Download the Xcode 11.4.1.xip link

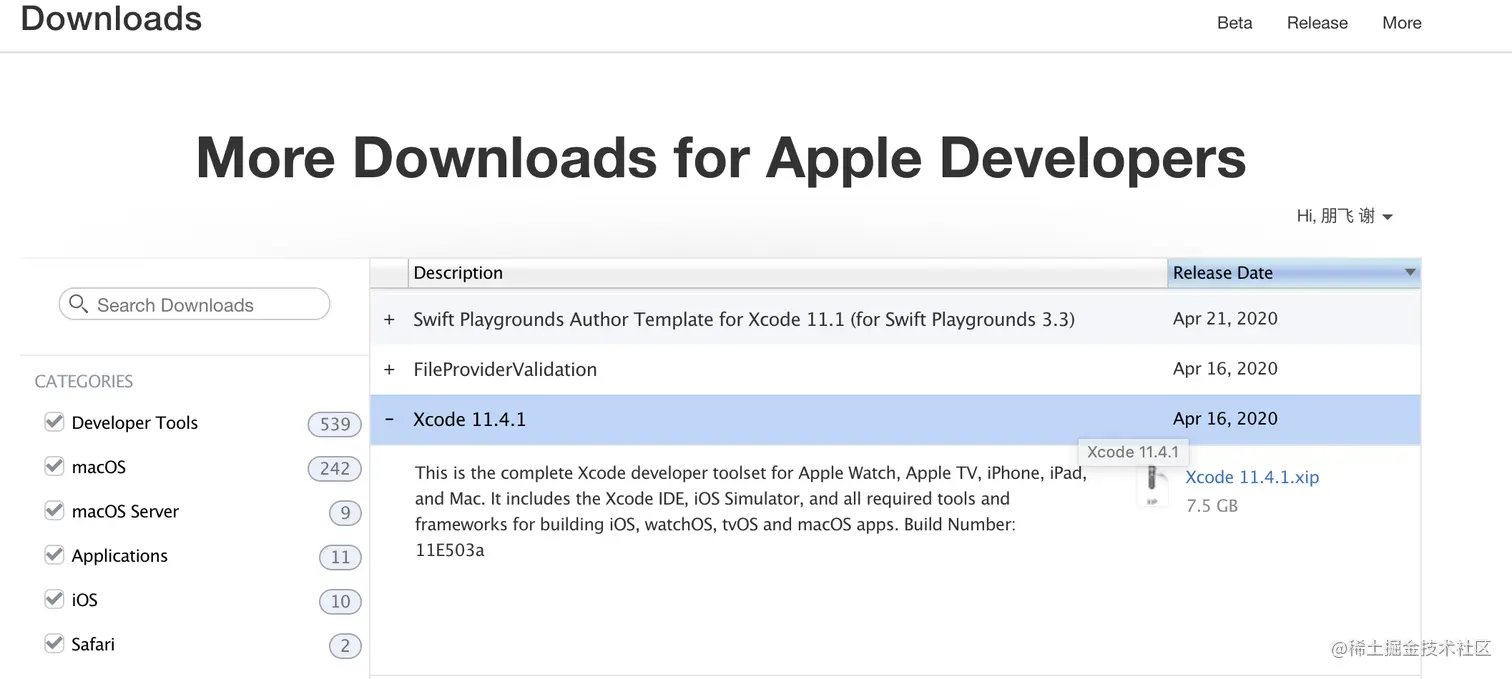[x=1252, y=477]
